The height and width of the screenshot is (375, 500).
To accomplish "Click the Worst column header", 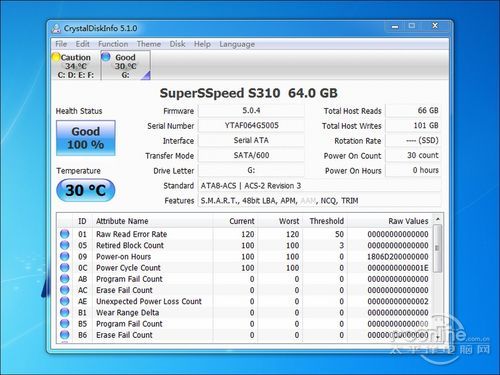I will [x=280, y=221].
